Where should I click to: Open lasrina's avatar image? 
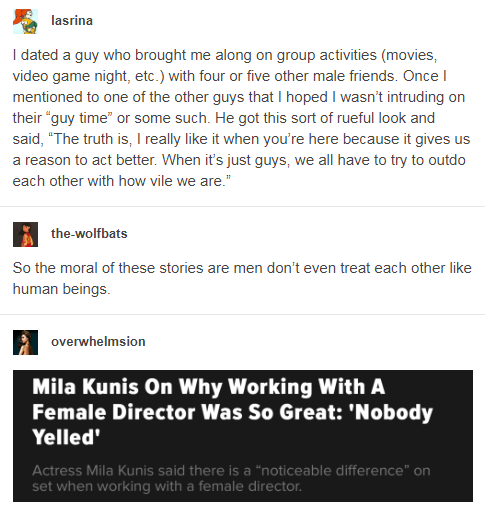25,21
